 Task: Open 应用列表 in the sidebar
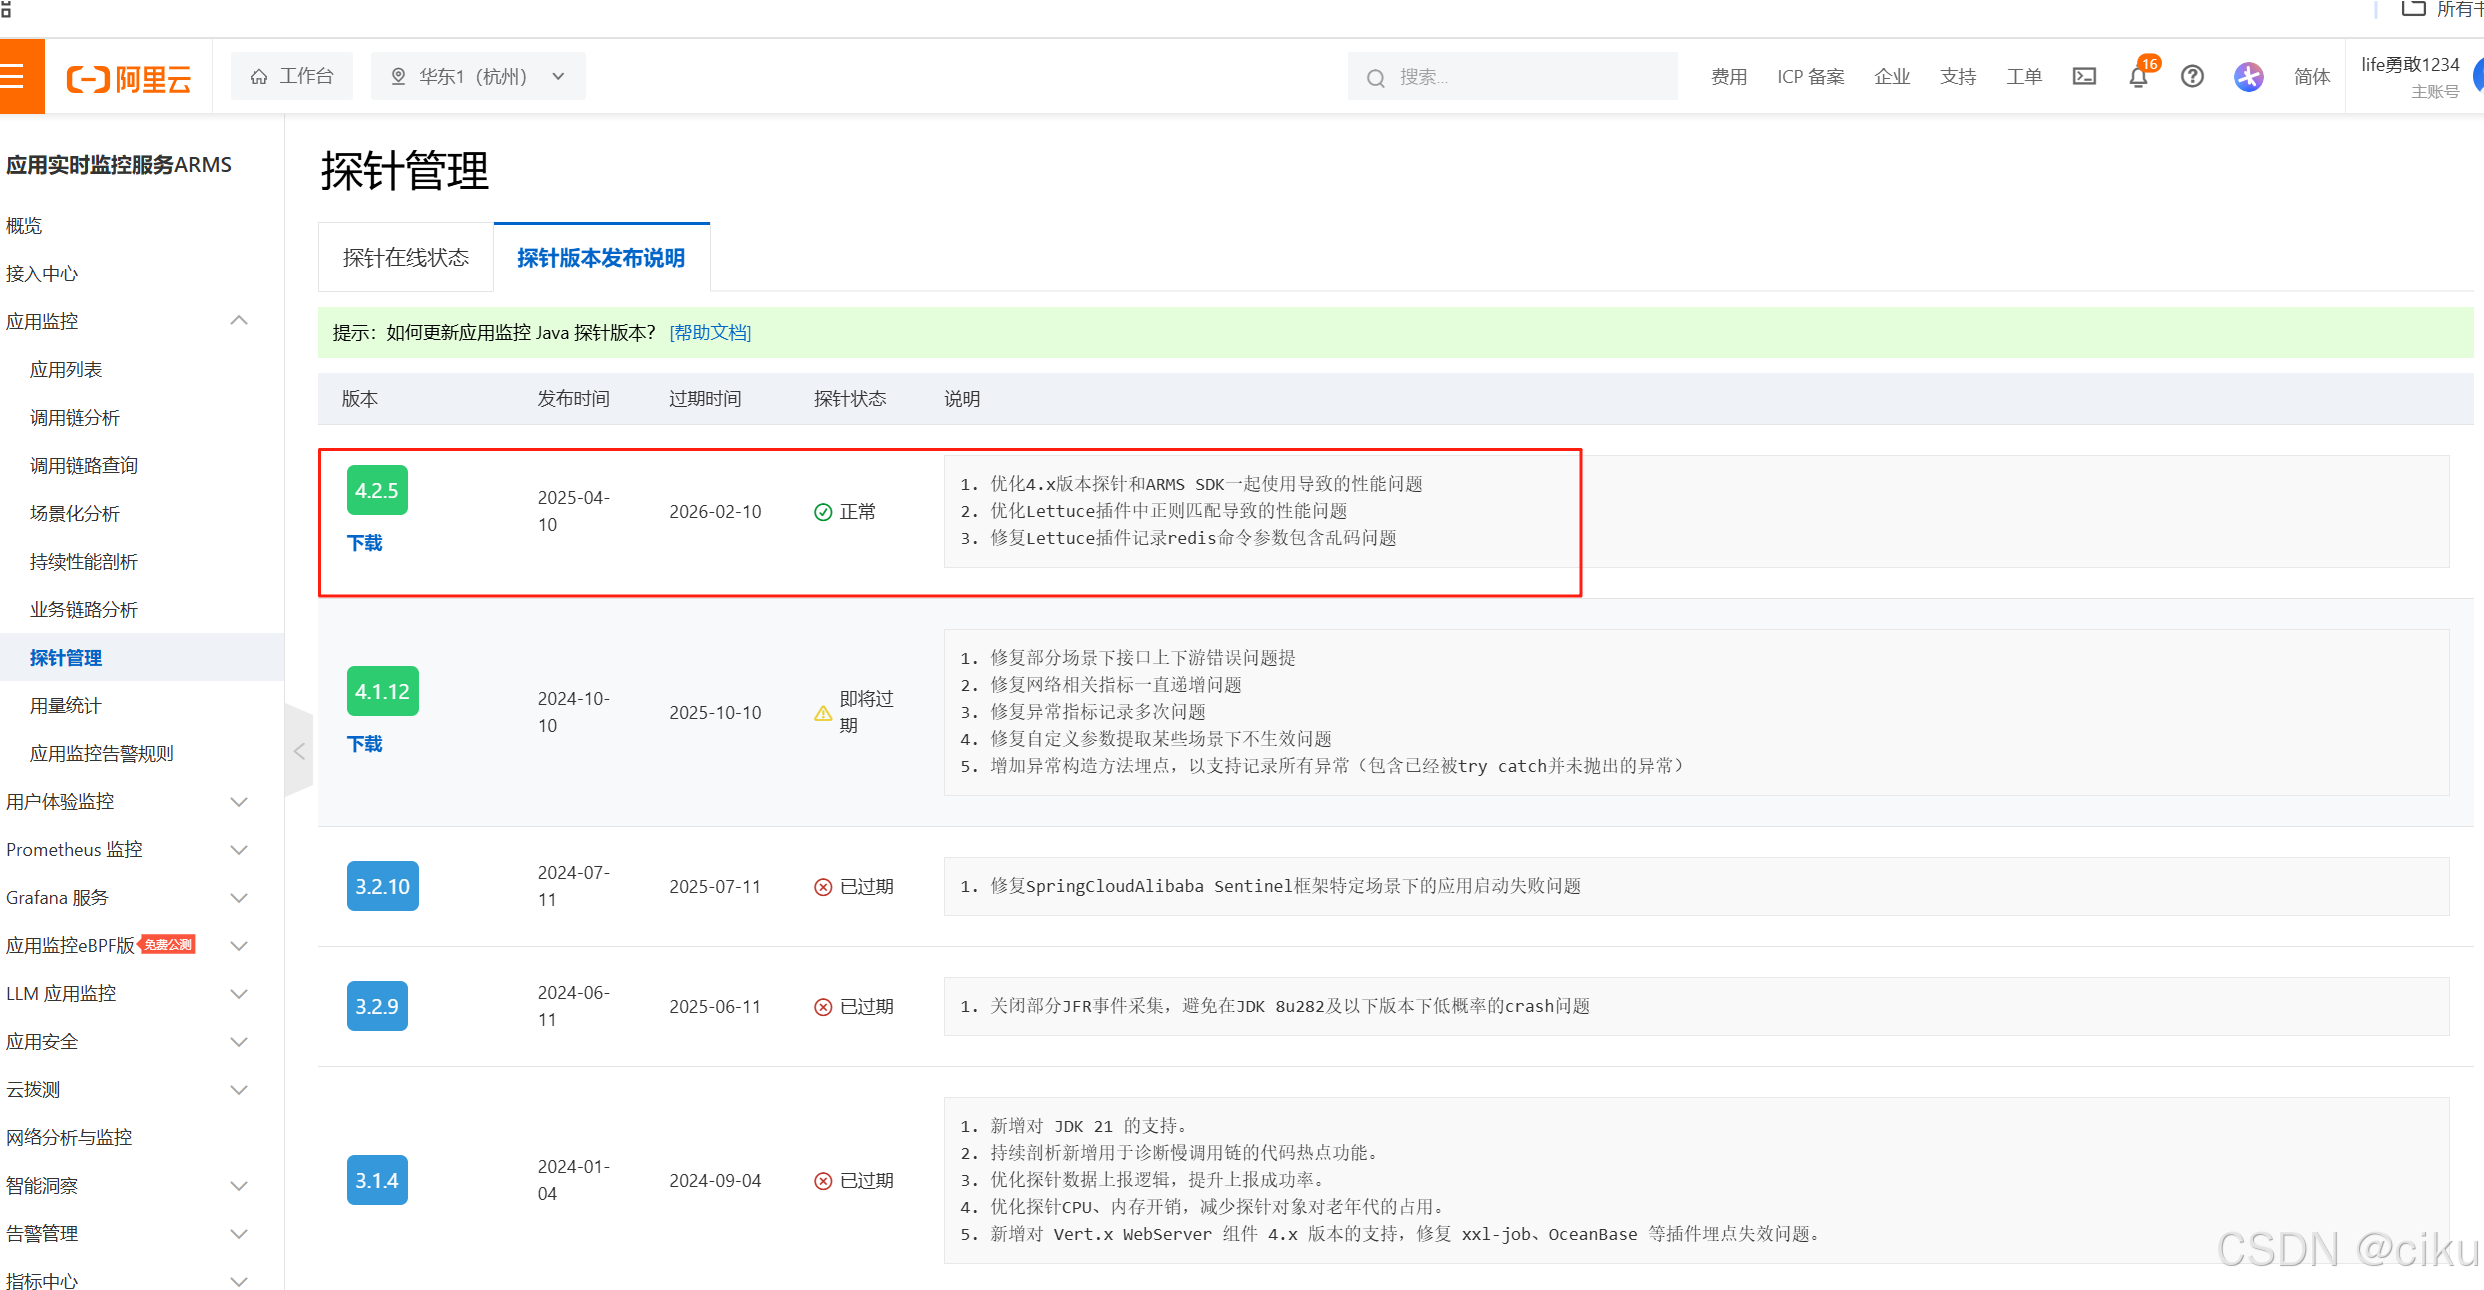coord(66,370)
